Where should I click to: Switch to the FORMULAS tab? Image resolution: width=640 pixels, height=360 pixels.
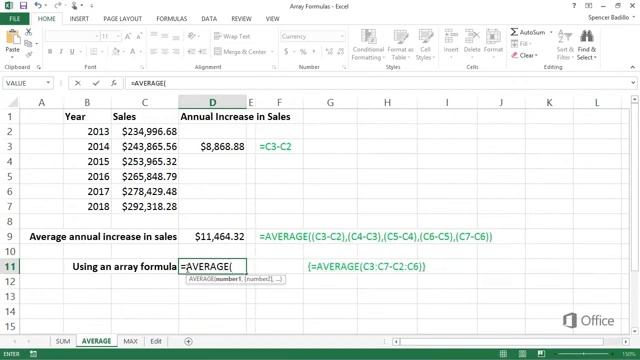(171, 19)
